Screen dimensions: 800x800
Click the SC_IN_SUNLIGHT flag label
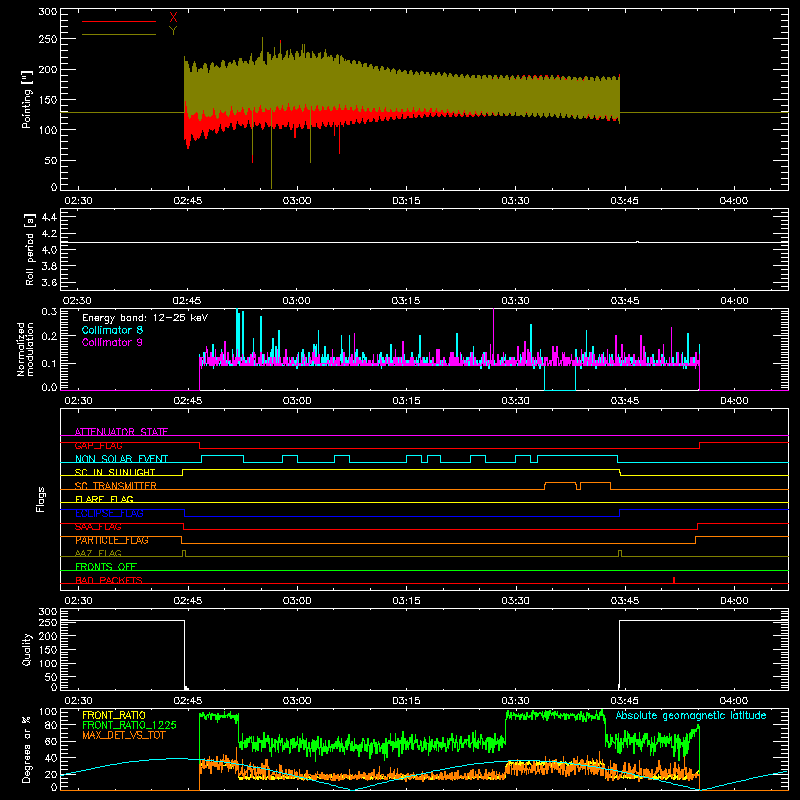(115, 472)
